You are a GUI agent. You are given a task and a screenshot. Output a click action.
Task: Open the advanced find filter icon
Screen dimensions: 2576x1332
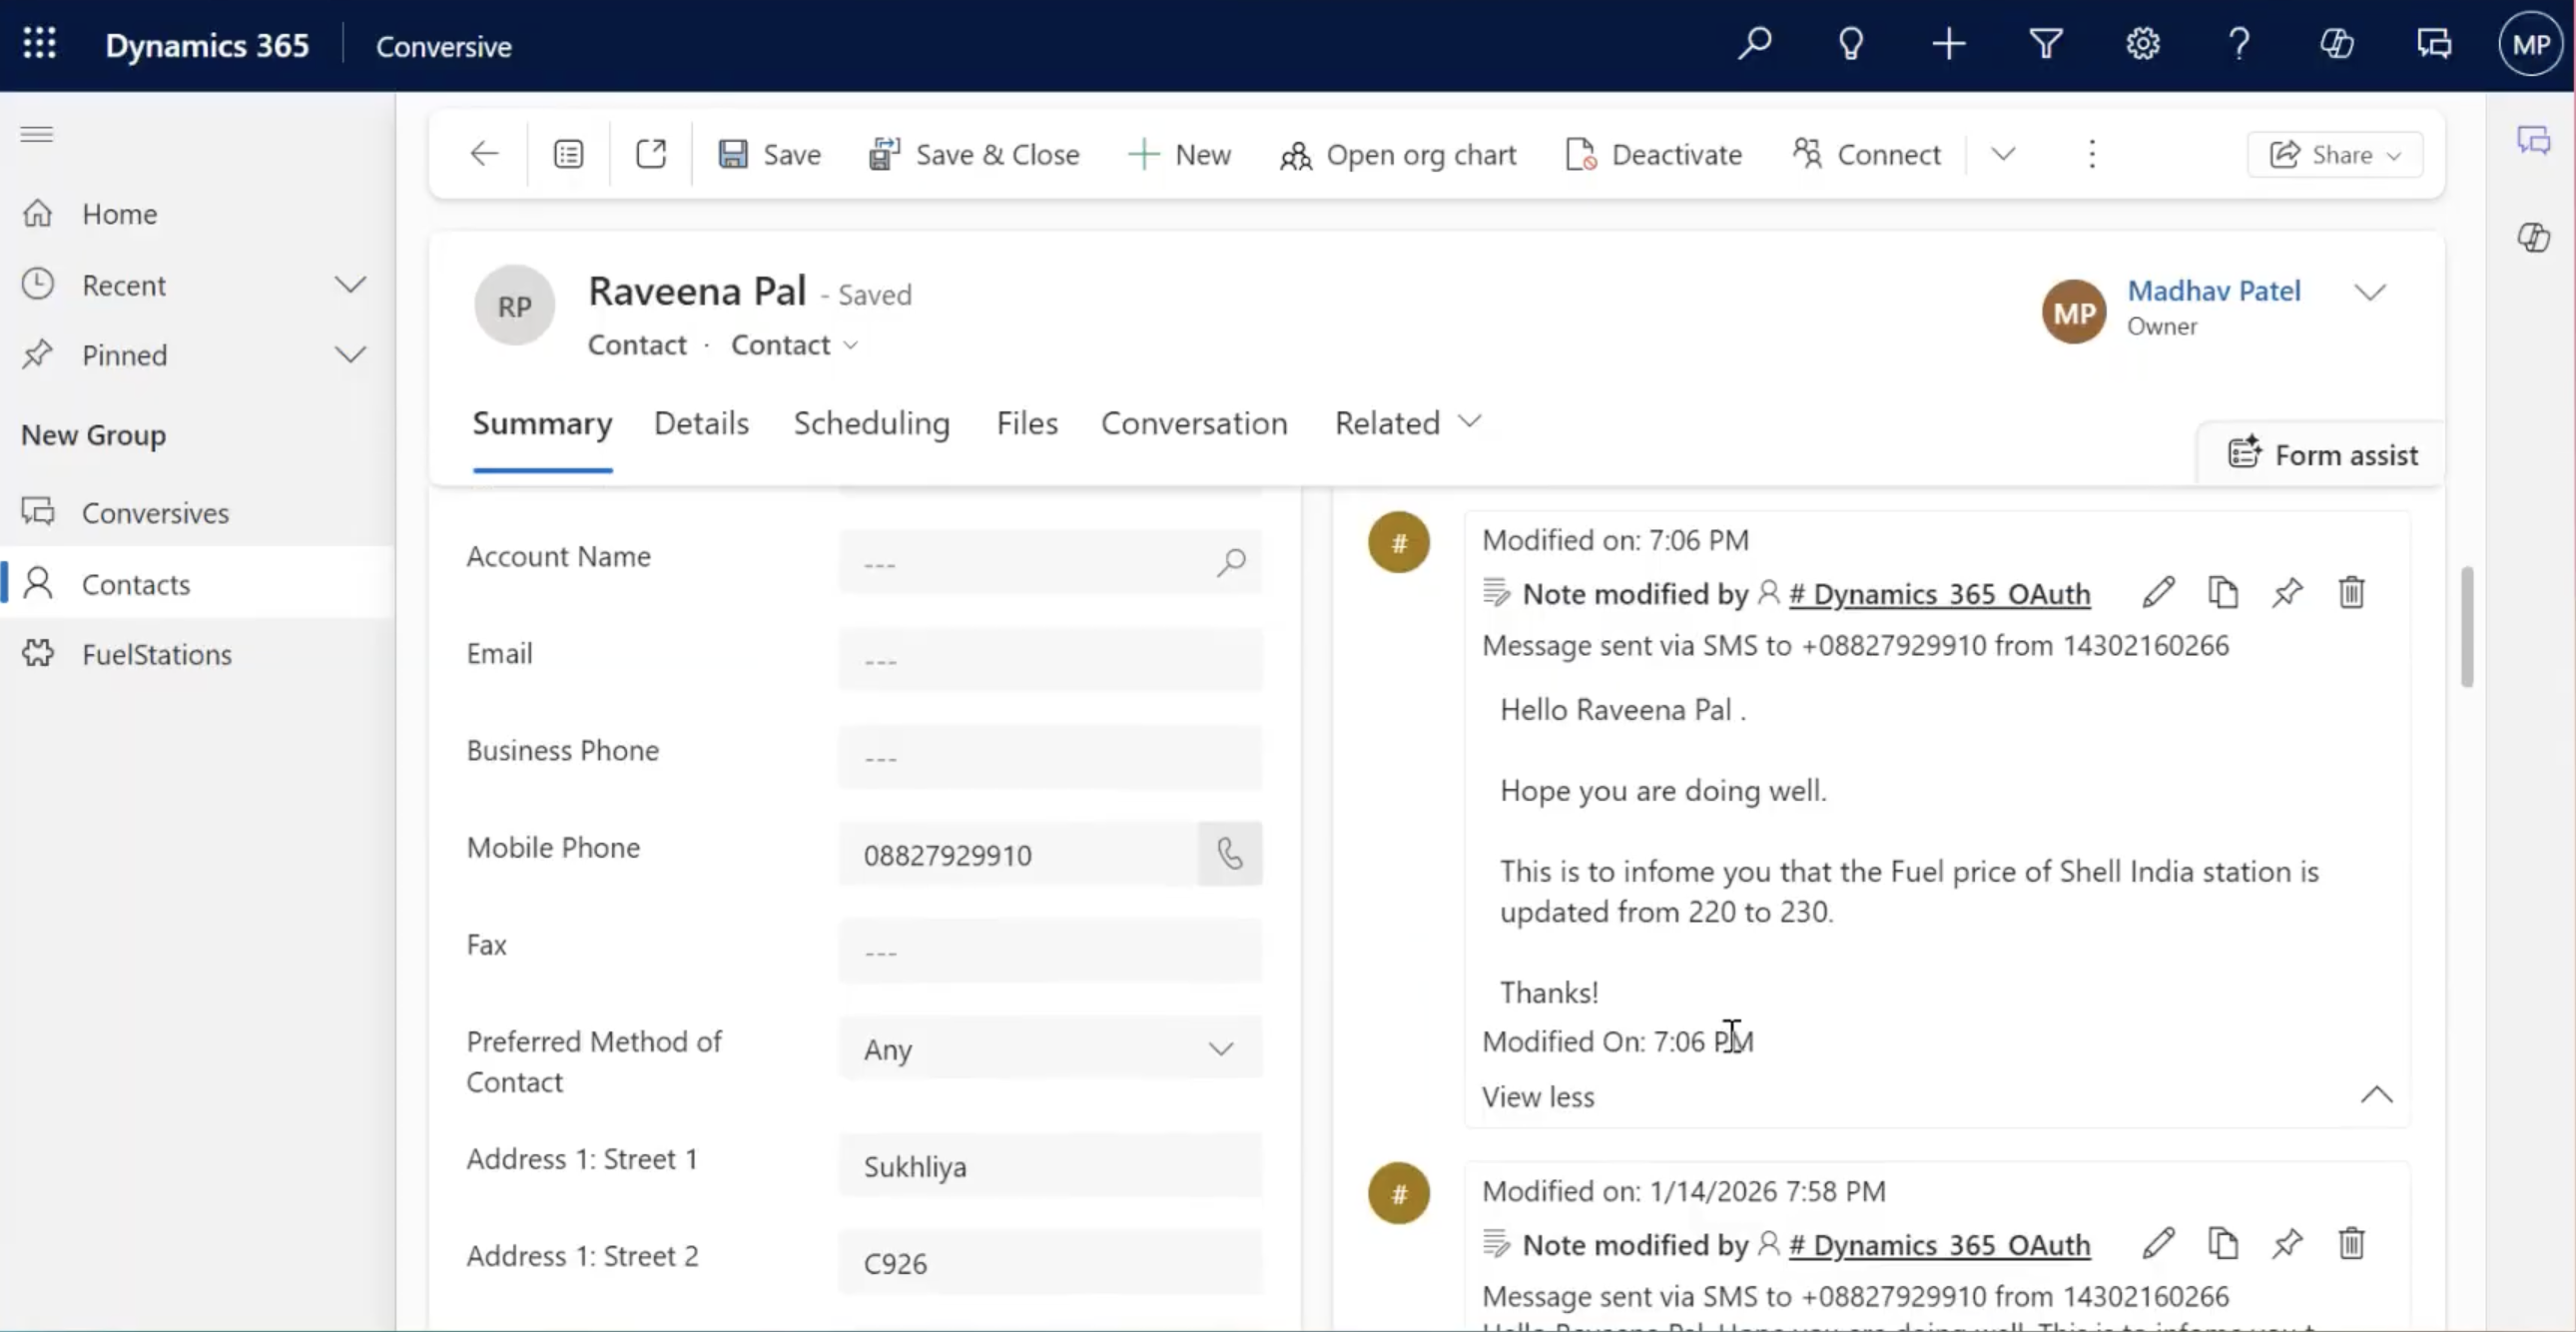tap(2046, 44)
